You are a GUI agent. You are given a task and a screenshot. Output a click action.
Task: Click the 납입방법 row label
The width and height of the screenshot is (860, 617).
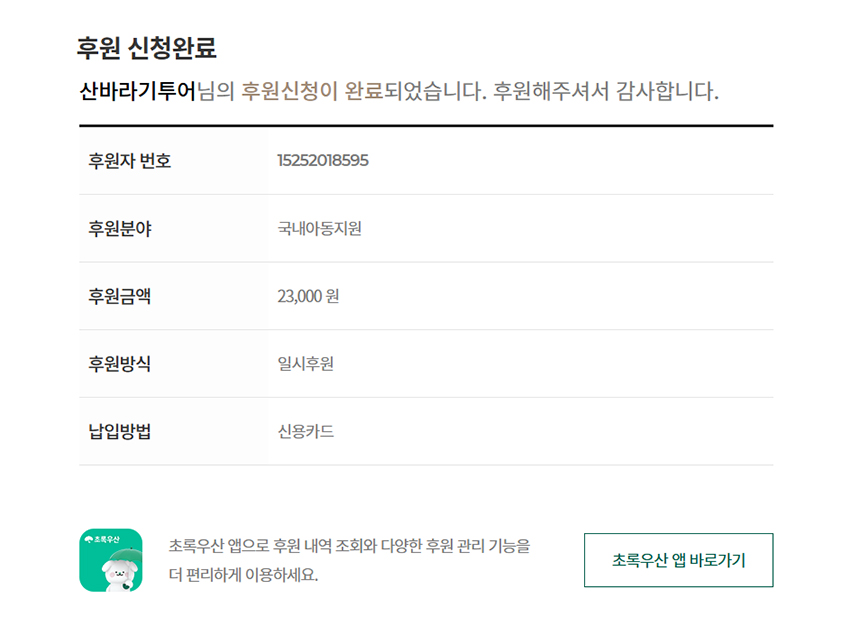(120, 432)
